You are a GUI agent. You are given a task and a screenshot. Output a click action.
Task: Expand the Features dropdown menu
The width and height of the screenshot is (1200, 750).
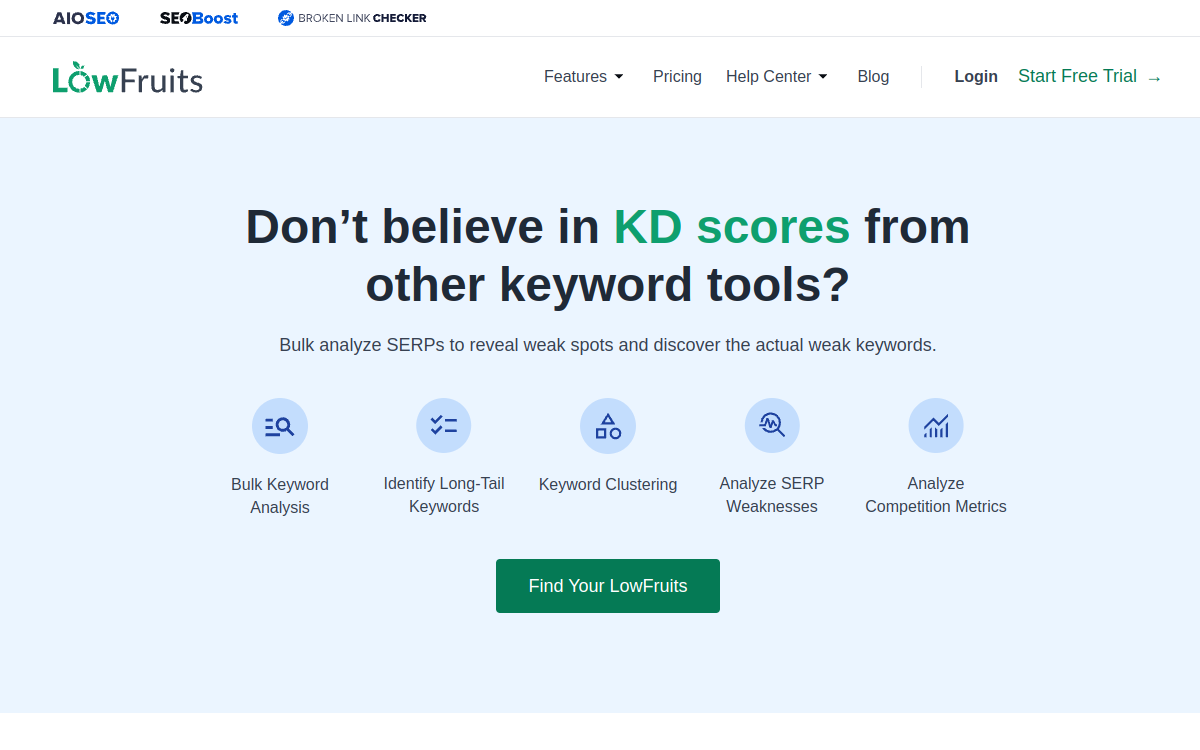(584, 77)
